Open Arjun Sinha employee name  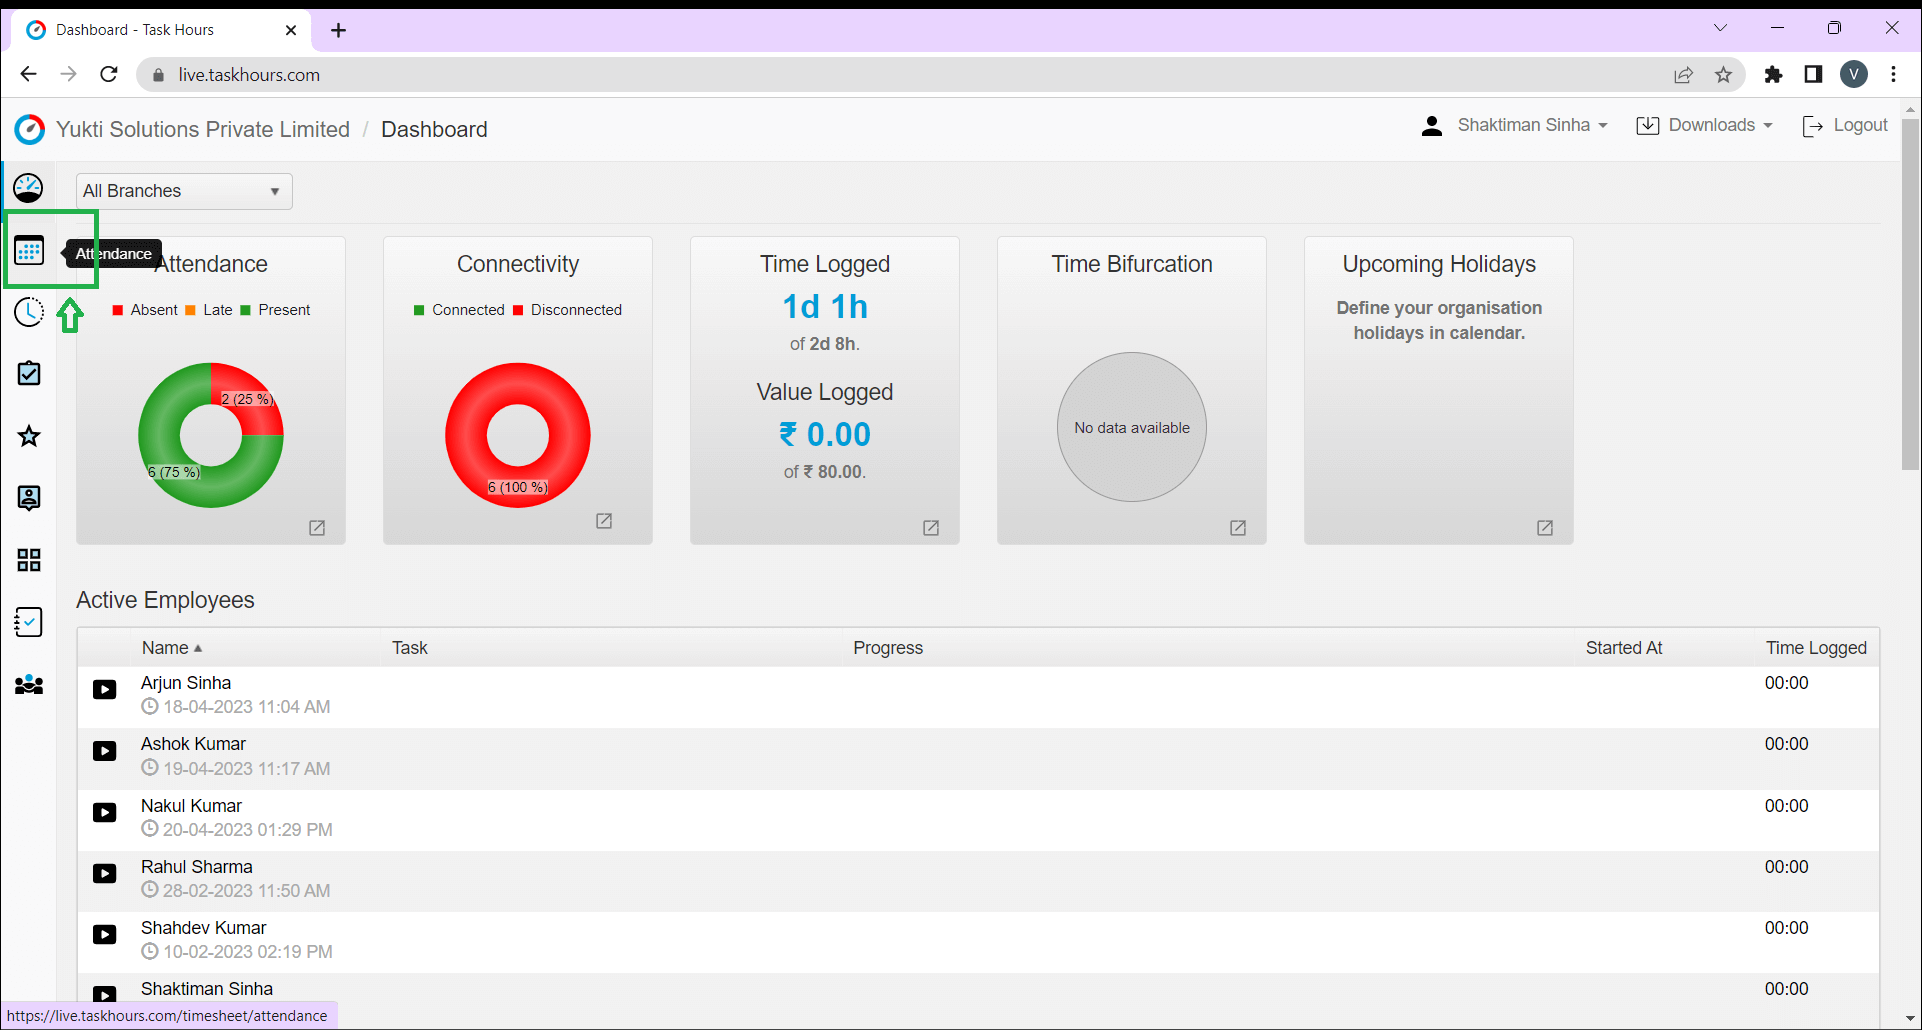point(186,683)
